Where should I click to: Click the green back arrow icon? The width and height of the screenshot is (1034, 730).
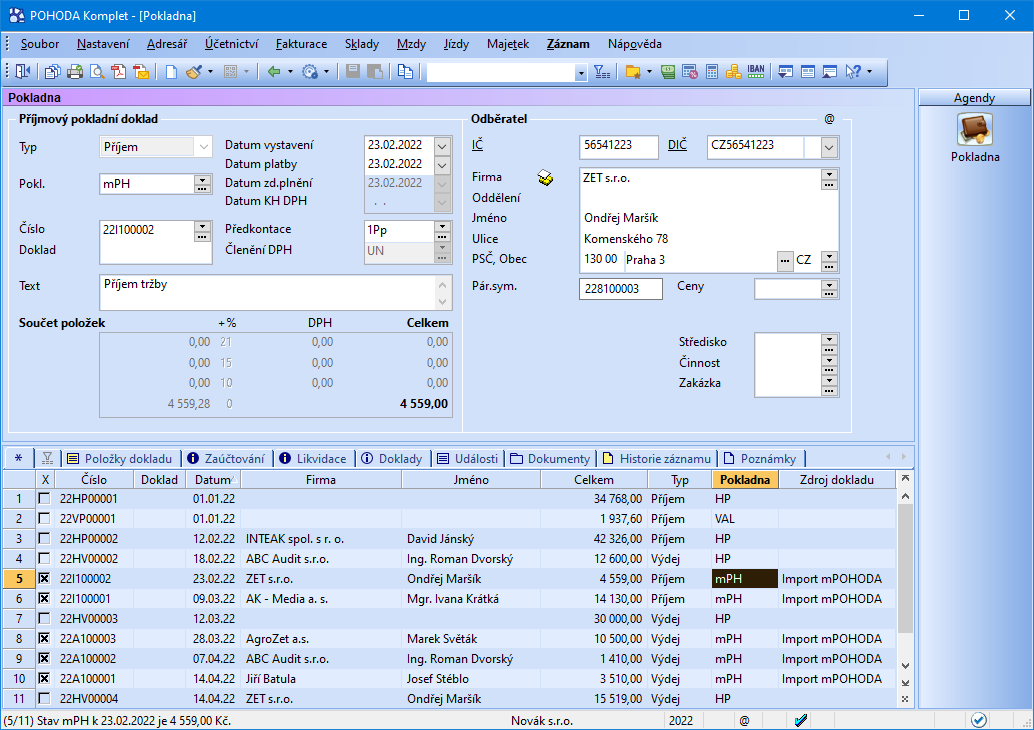(274, 71)
